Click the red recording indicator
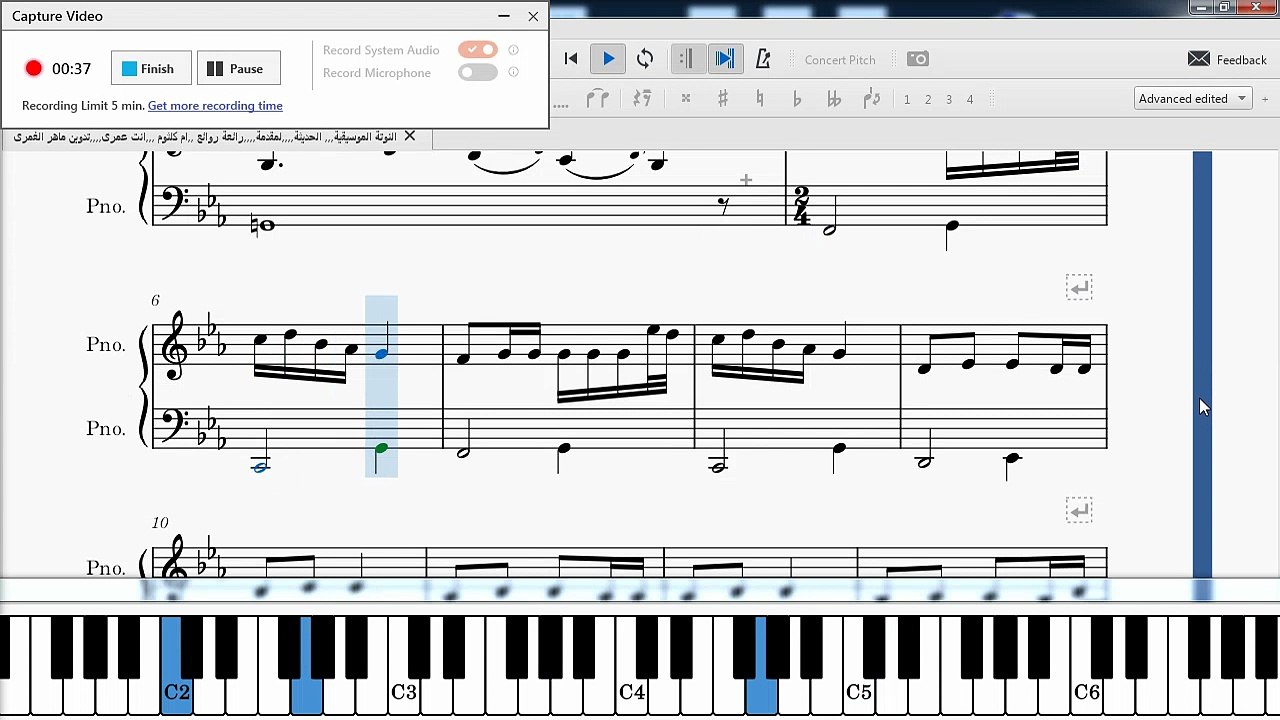1280x720 pixels. click(34, 68)
